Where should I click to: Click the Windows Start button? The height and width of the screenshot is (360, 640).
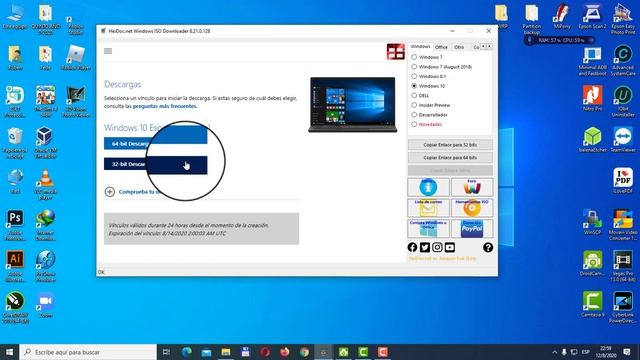coord(9,352)
